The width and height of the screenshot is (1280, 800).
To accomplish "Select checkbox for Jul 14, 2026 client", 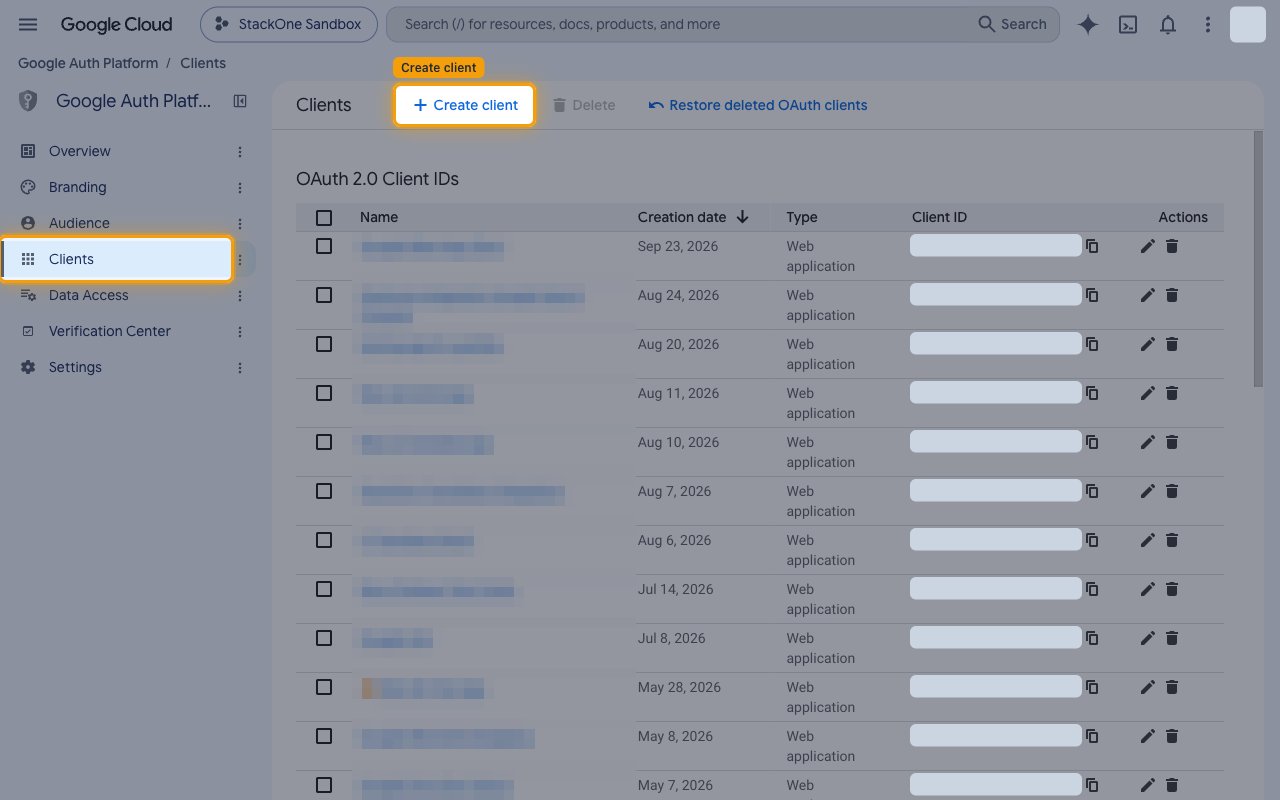I will point(324,589).
